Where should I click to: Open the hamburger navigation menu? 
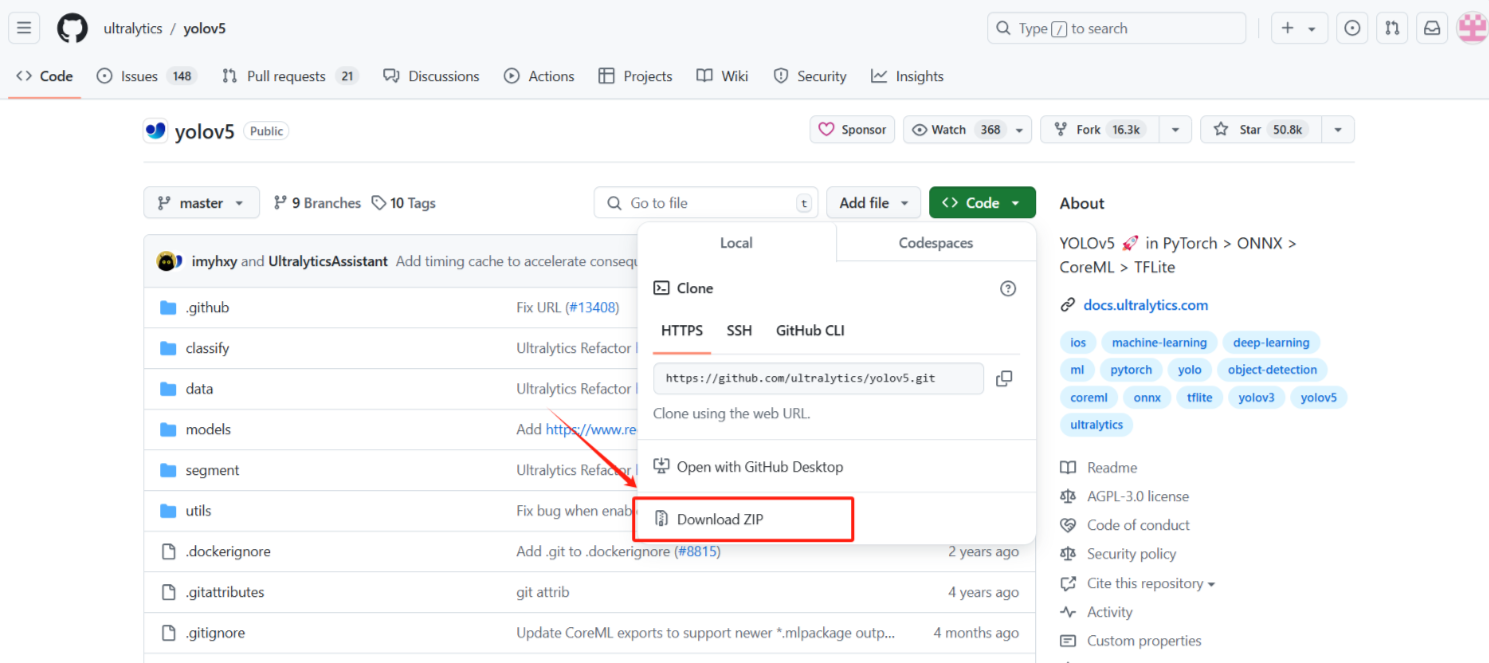pos(24,28)
